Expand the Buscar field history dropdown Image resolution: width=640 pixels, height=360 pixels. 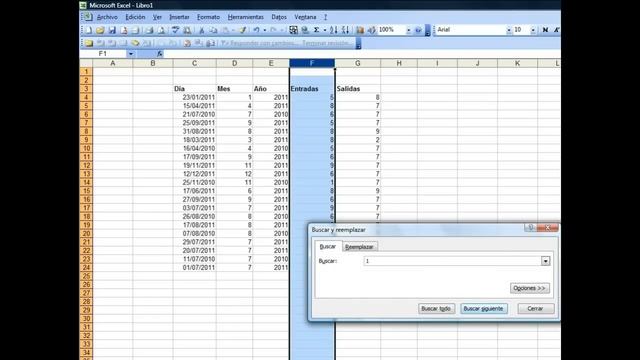point(545,261)
